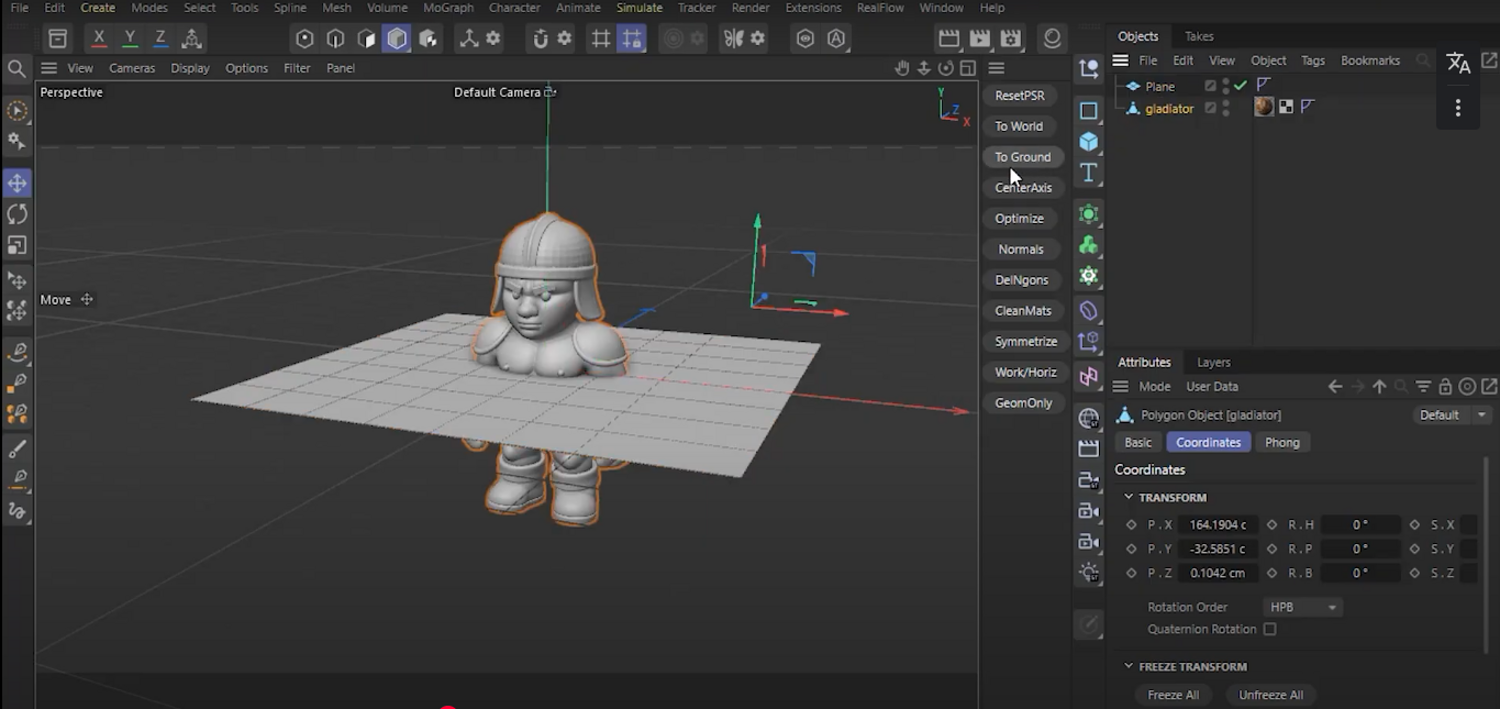1500x709 pixels.
Task: Click the Cube primitive icon
Action: tap(1089, 142)
